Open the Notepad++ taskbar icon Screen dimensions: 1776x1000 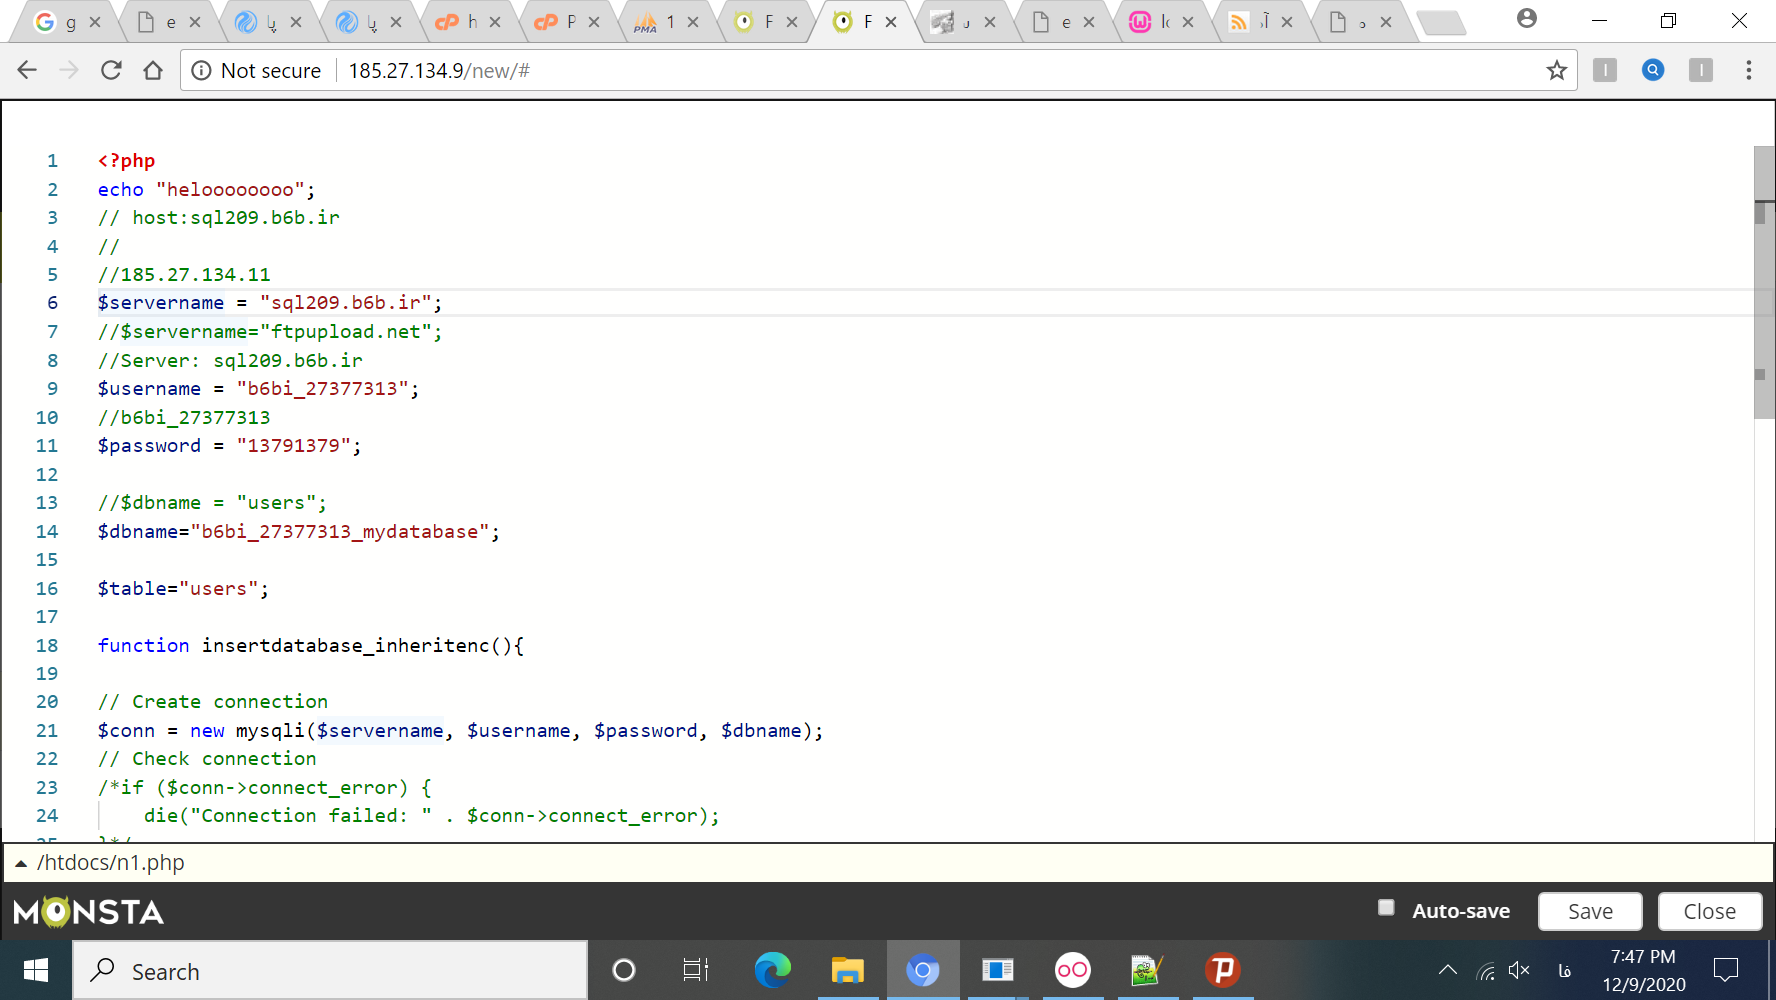point(1147,970)
